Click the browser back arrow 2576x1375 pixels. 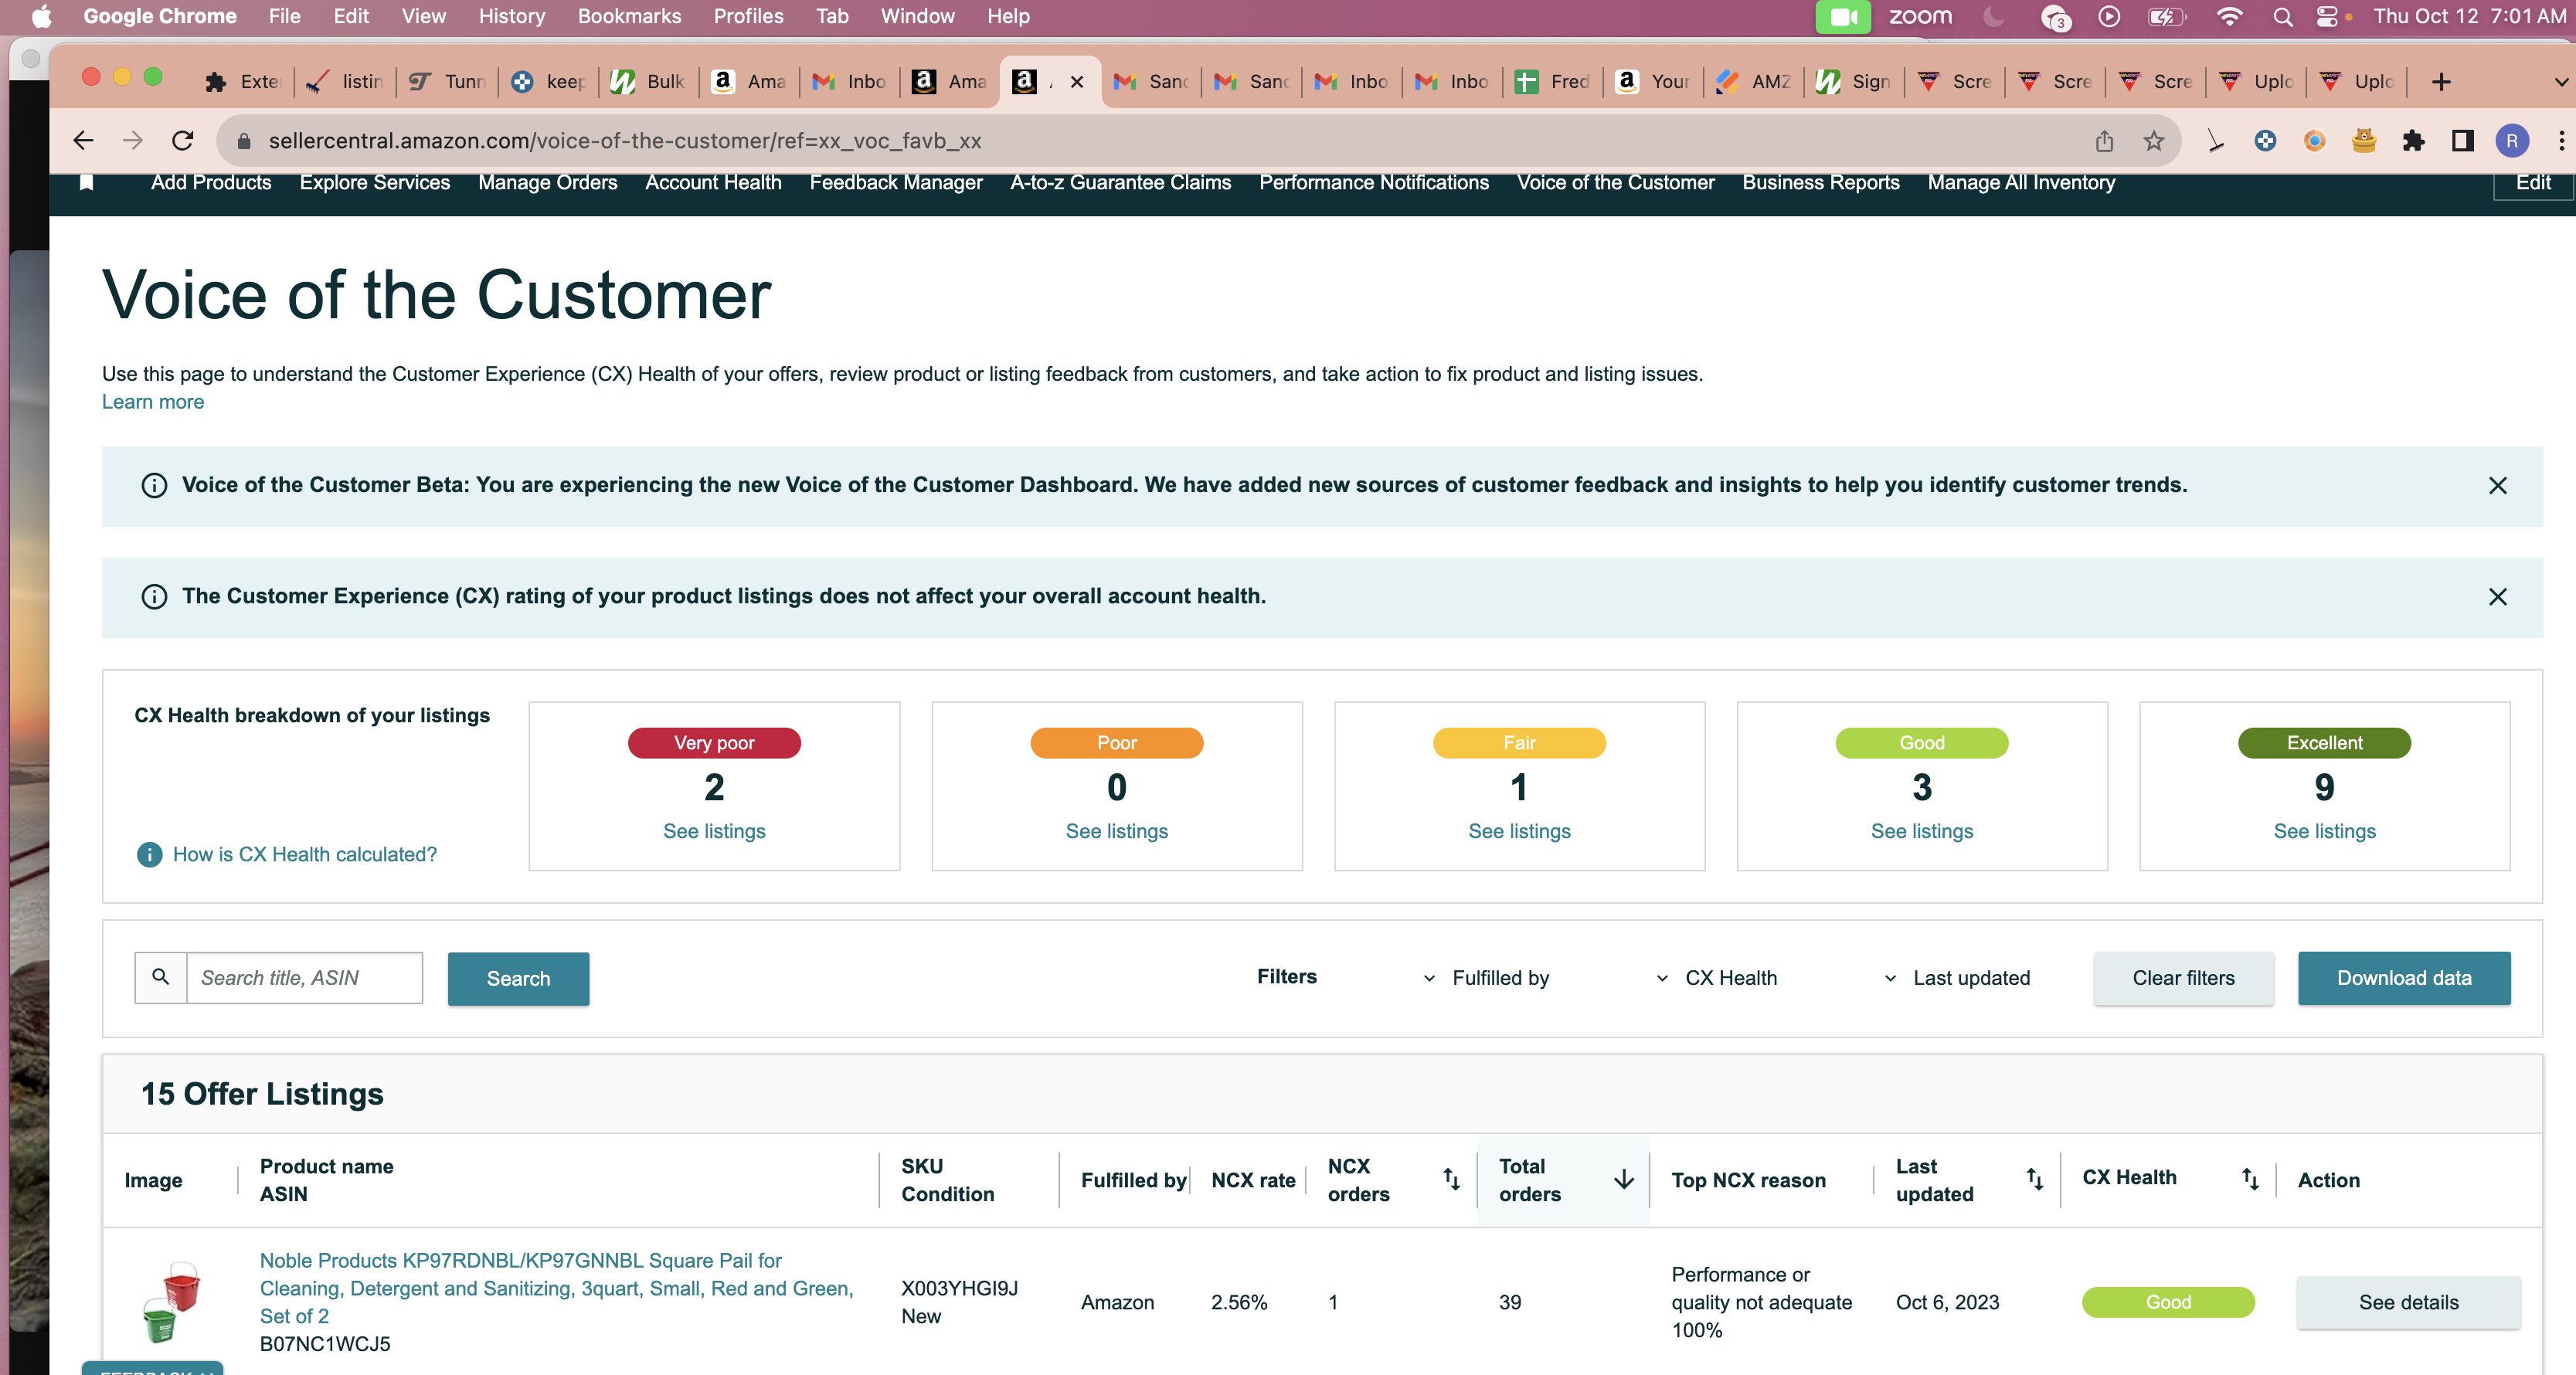pos(84,141)
